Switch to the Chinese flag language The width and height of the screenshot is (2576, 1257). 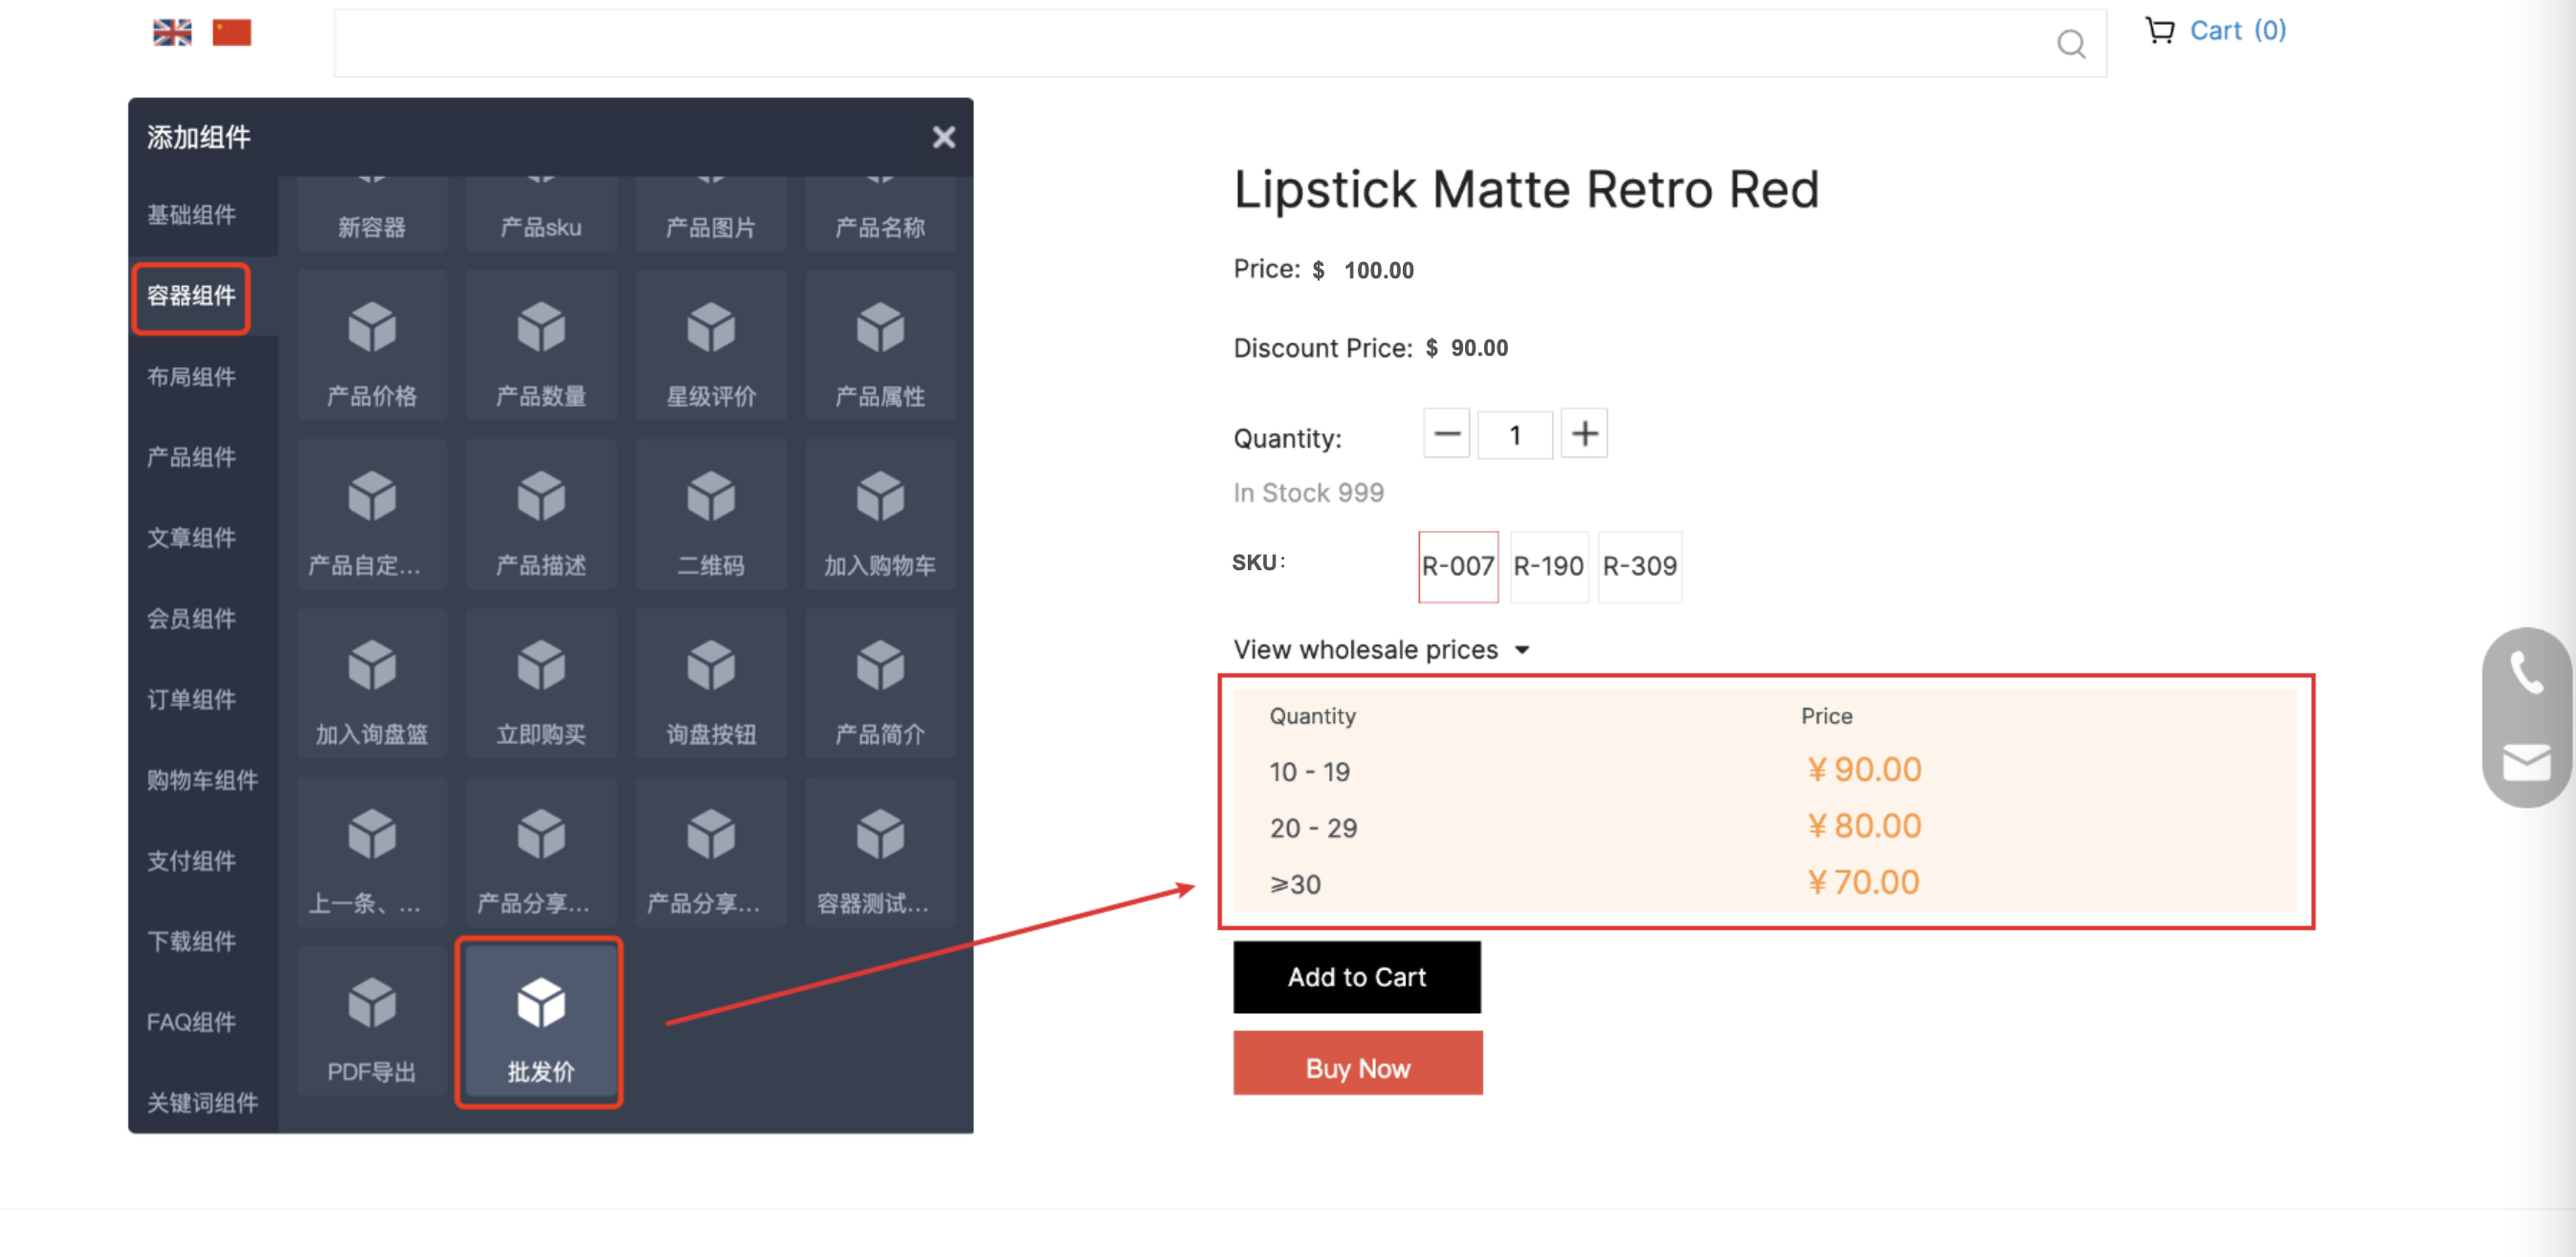231,33
